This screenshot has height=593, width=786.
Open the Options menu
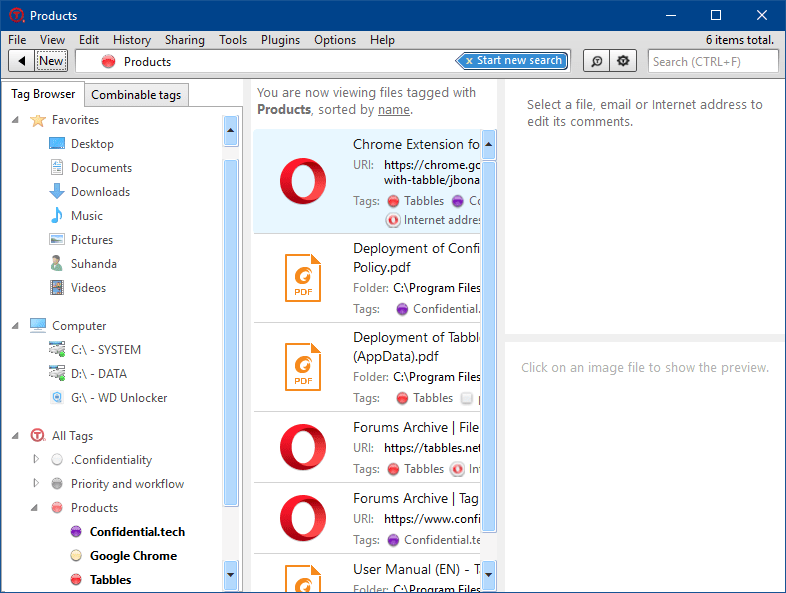point(335,40)
